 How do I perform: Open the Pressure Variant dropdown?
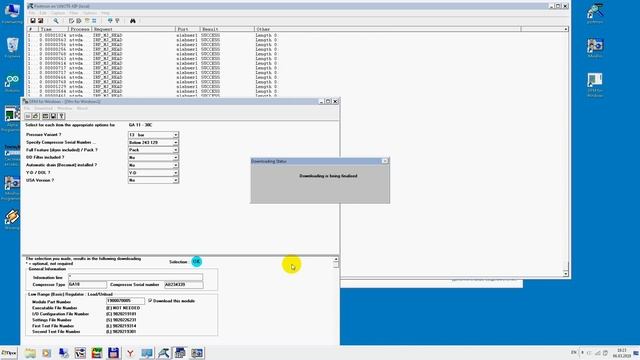pyautogui.click(x=176, y=135)
